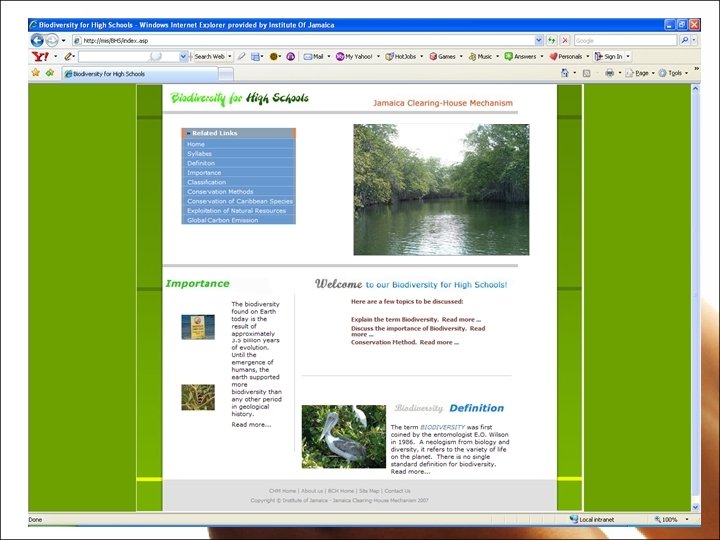Click the pelican photo thumbnail
Screen dimensions: 720x540
[343, 437]
